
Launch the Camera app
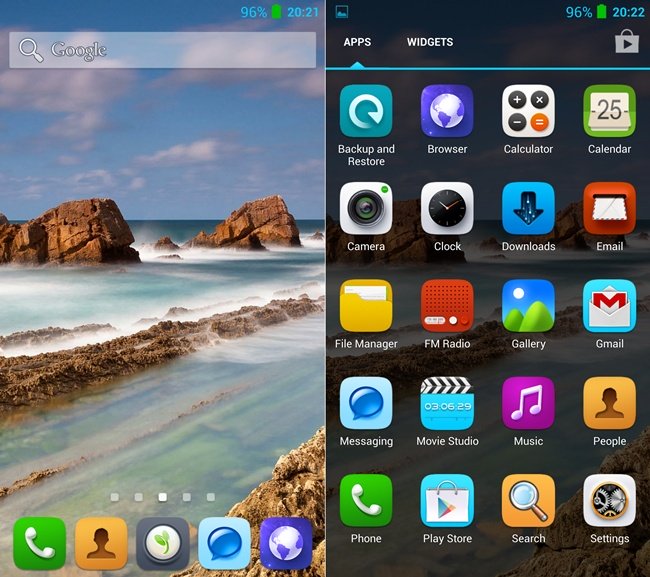point(366,208)
